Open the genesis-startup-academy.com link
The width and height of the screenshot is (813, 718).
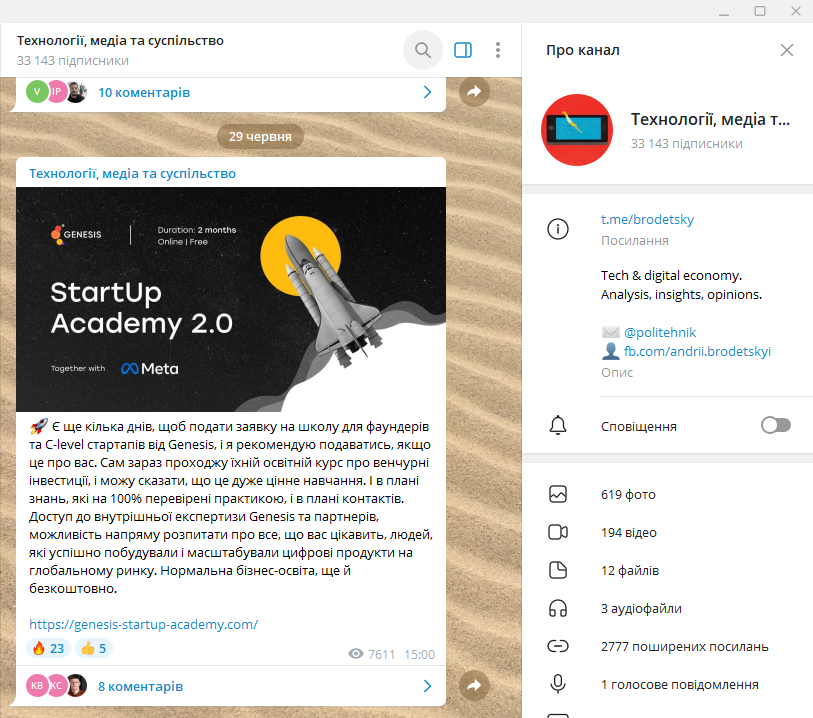143,624
